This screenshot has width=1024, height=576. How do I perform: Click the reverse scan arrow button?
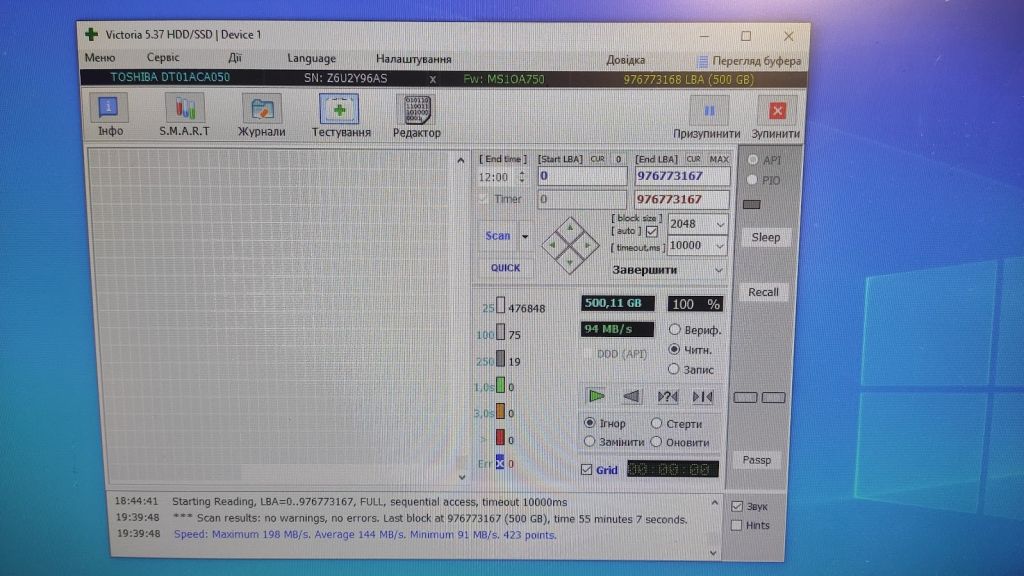pyautogui.click(x=631, y=396)
